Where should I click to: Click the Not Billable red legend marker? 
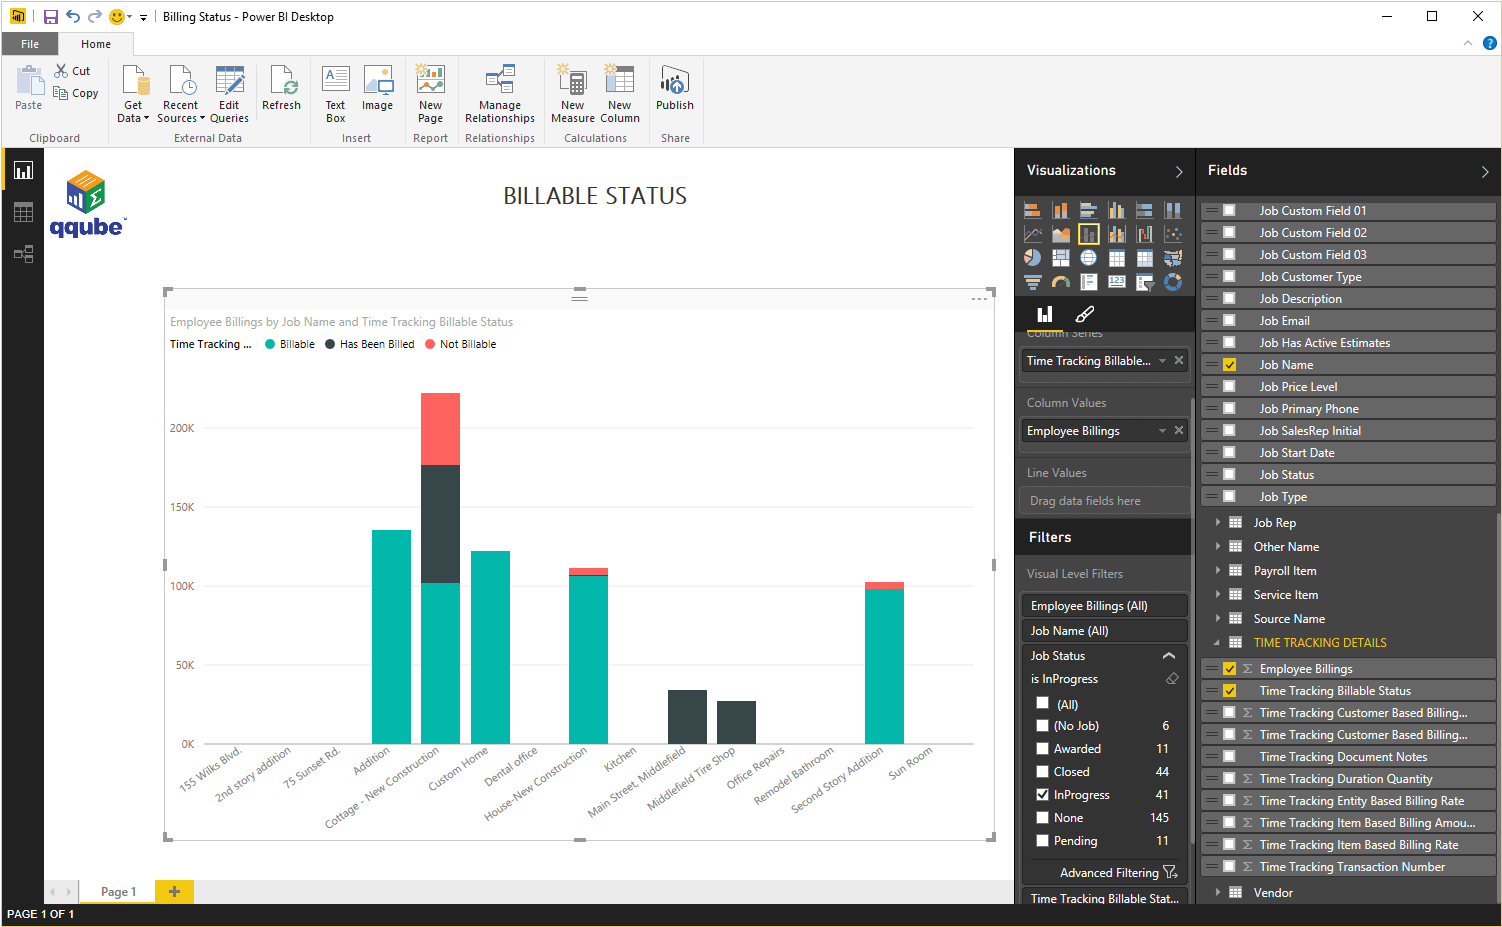[430, 344]
